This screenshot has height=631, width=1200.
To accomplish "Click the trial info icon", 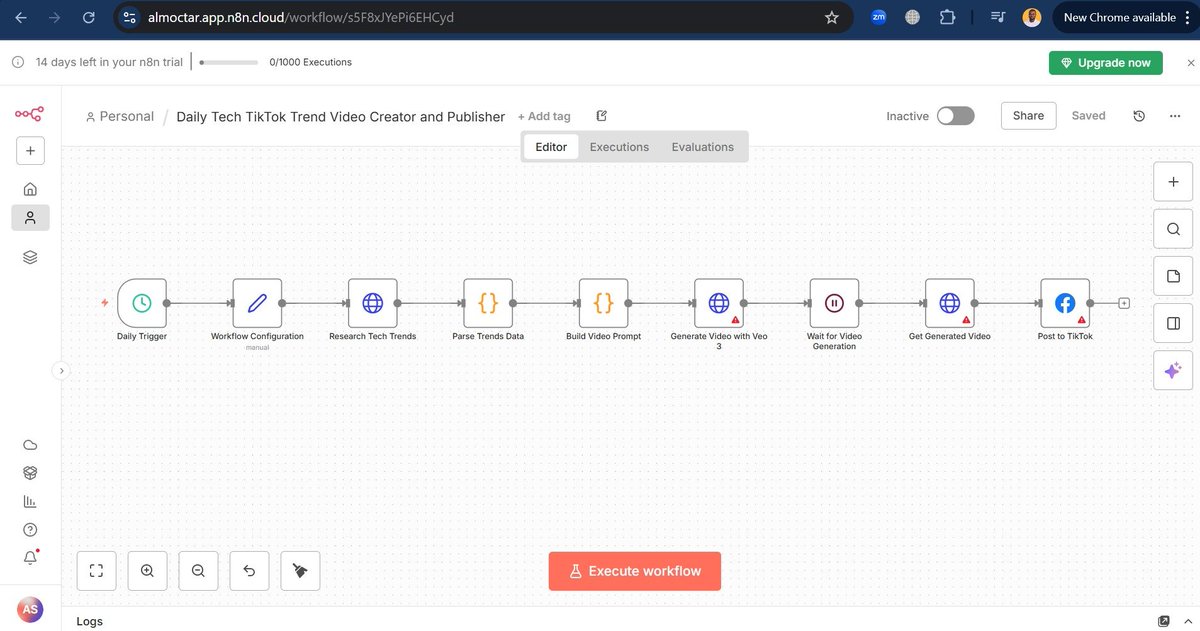I will (17, 62).
